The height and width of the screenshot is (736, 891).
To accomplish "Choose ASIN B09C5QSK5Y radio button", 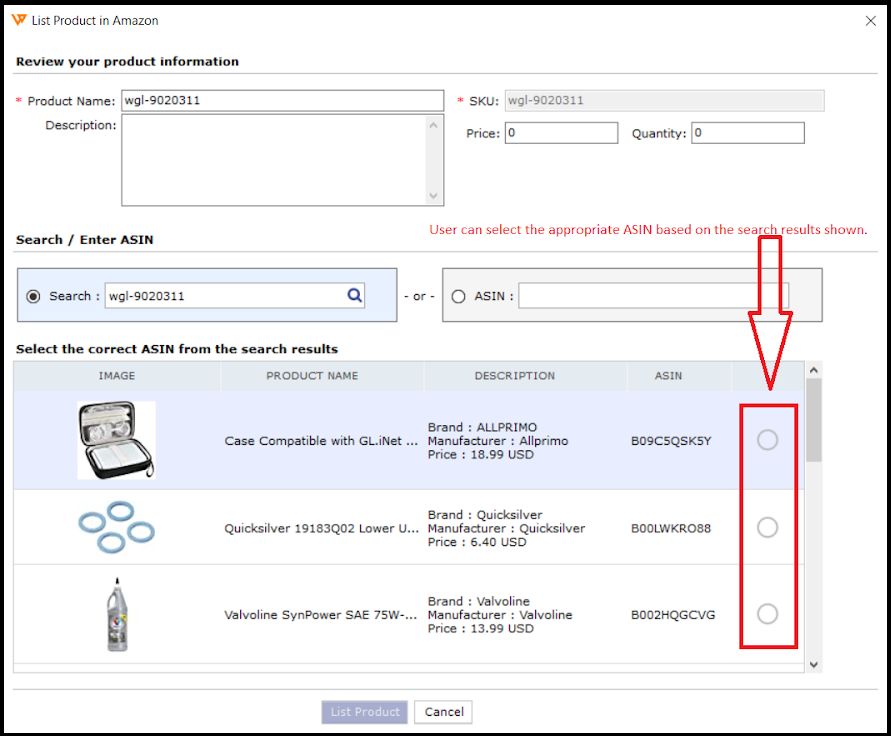I will [x=767, y=440].
